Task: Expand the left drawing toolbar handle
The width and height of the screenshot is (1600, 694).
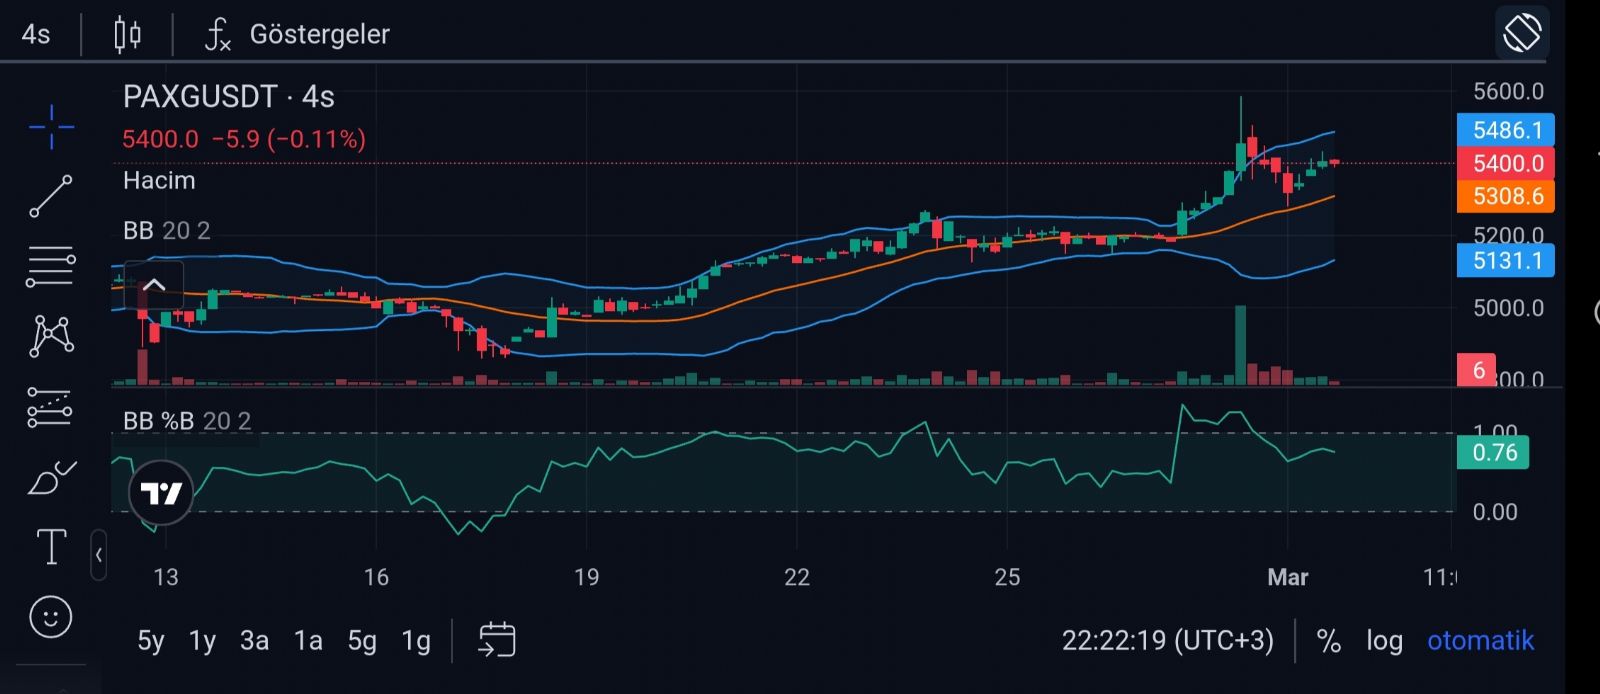Action: click(98, 554)
